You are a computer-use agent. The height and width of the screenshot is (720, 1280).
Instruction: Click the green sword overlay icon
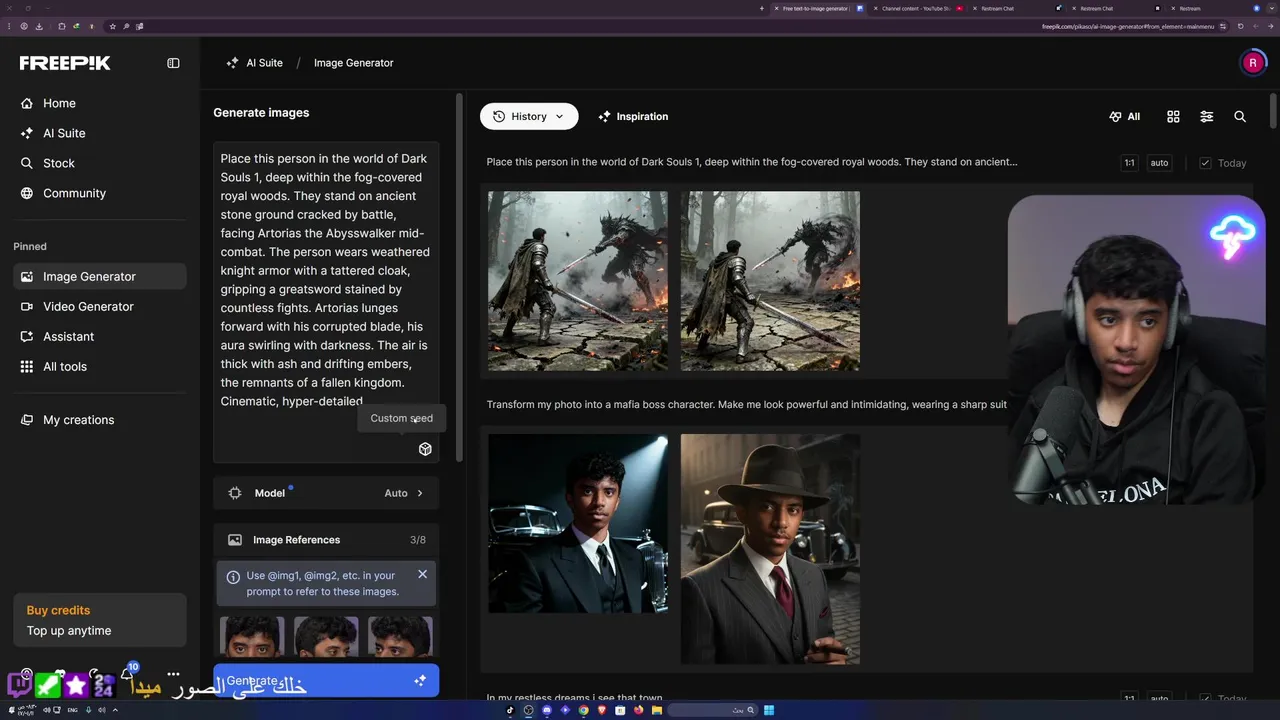pos(47,685)
